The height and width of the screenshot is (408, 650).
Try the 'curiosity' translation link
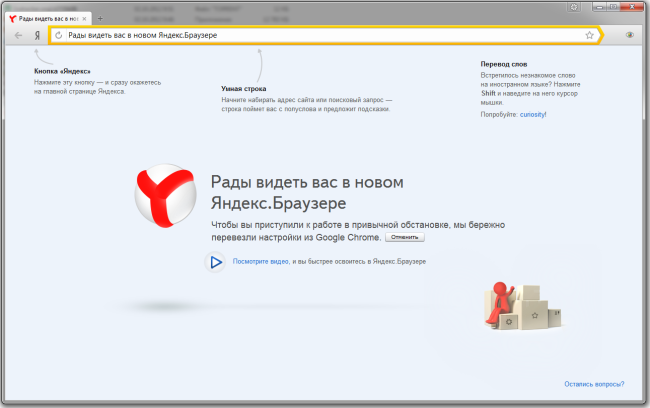click(532, 114)
